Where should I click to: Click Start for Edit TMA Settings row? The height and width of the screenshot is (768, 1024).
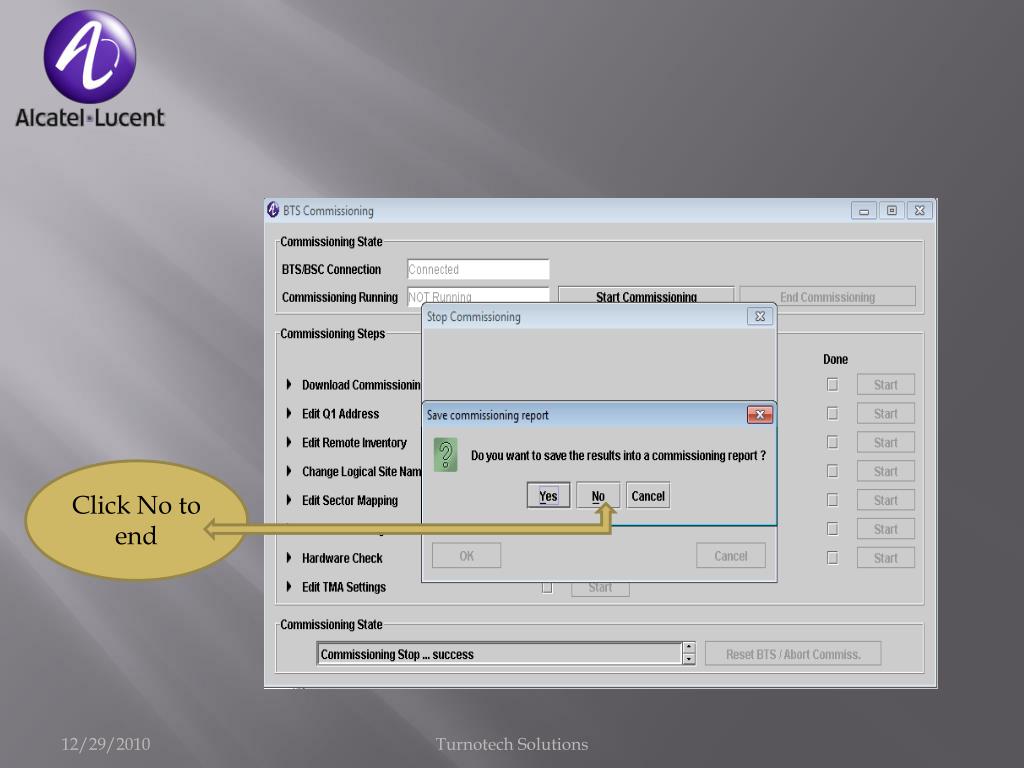click(x=600, y=588)
